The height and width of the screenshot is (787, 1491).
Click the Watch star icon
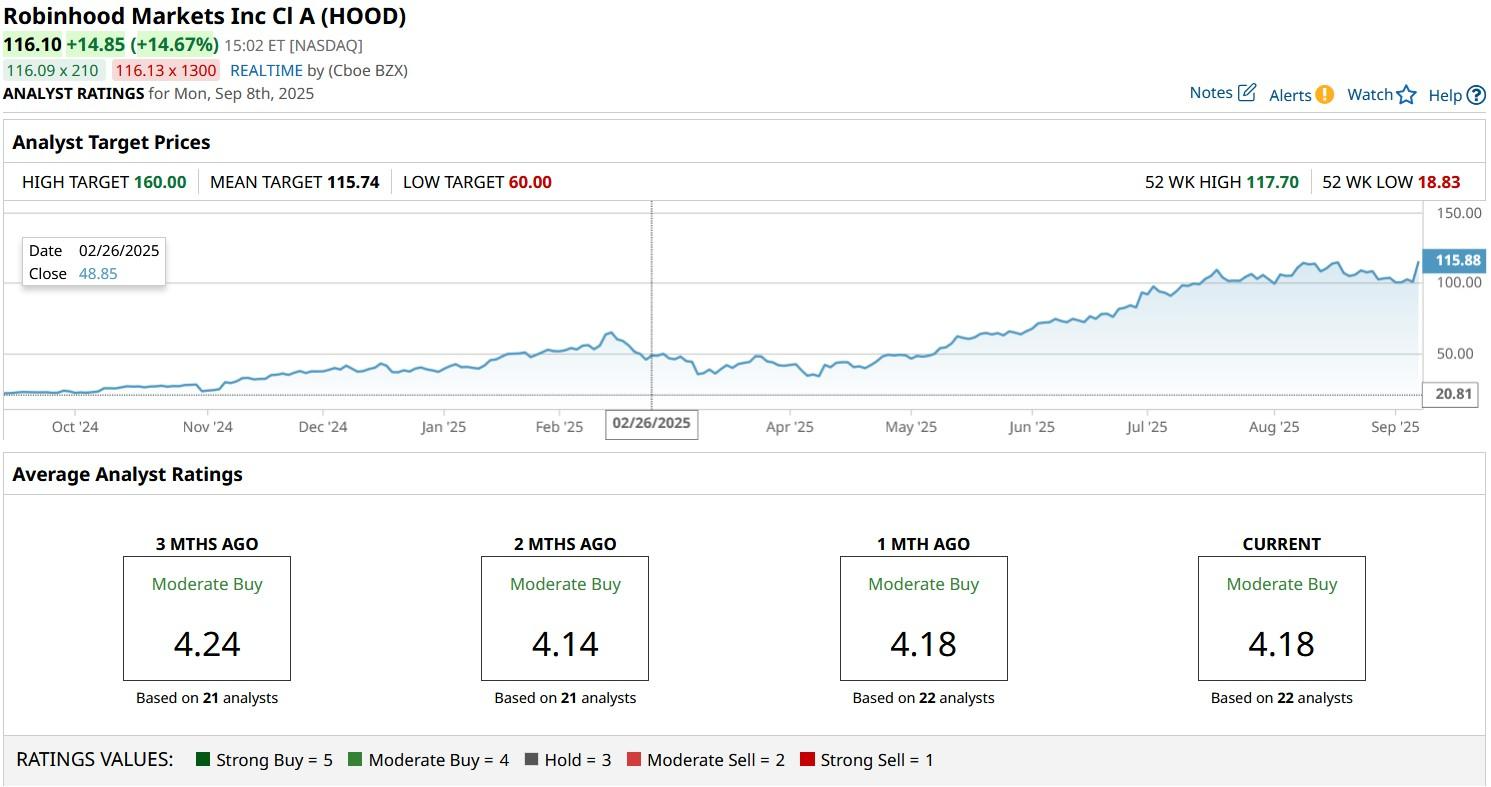pyautogui.click(x=1406, y=95)
